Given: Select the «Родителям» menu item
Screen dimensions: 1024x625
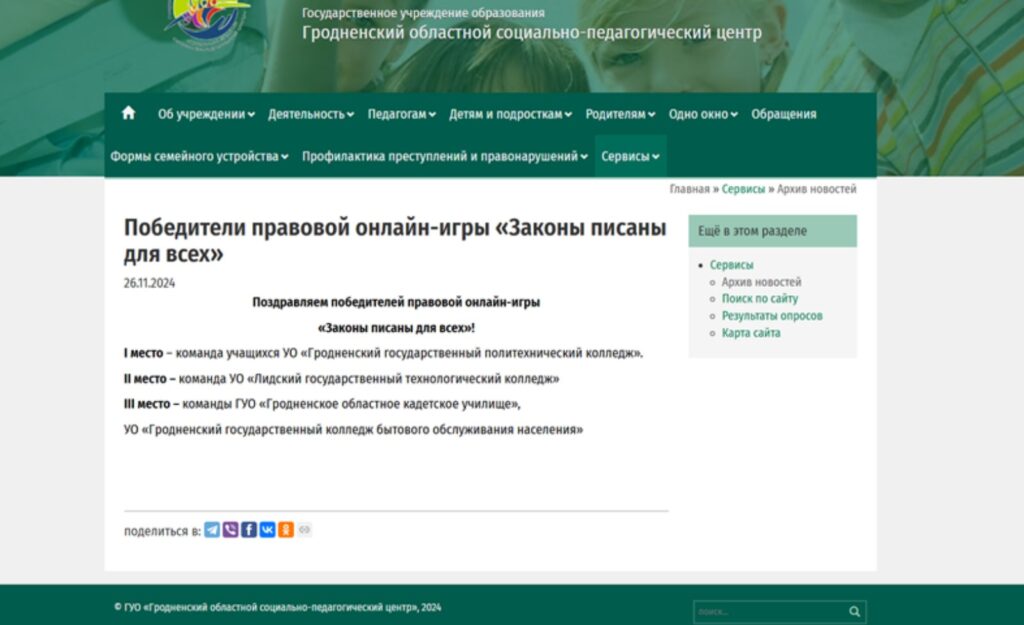Looking at the screenshot, I should tap(620, 114).
